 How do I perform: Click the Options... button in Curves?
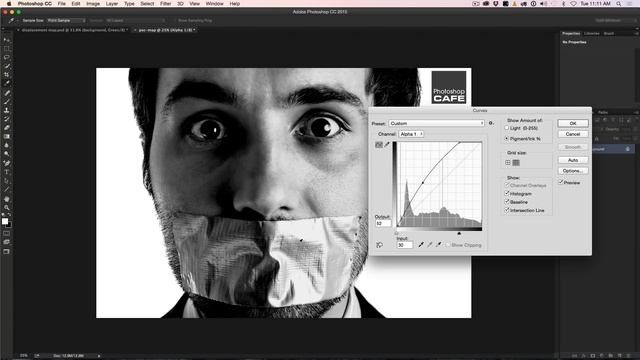pos(573,171)
